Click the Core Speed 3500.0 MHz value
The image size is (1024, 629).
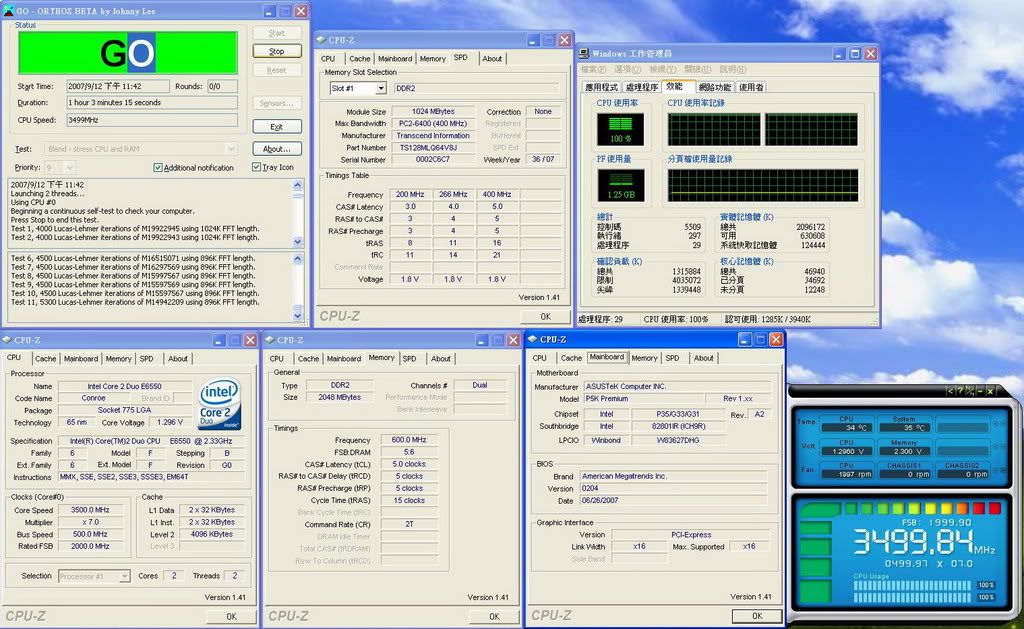[90, 510]
